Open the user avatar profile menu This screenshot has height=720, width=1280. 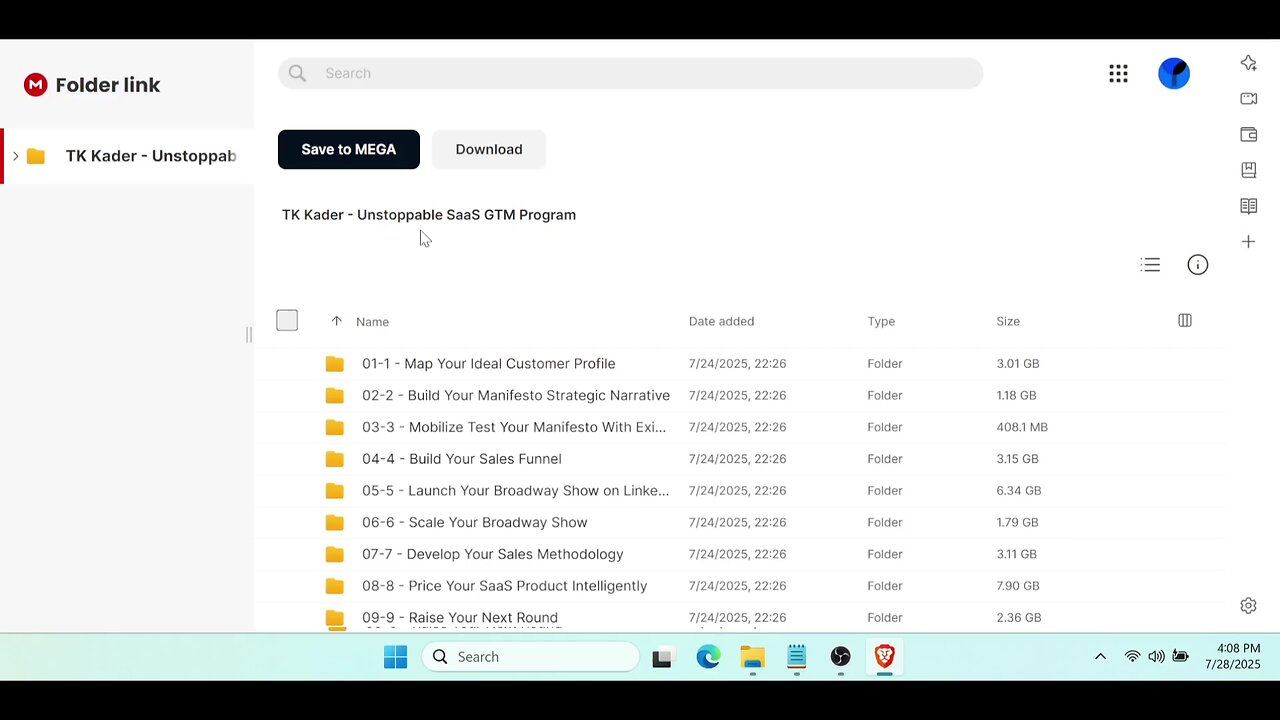1174,73
